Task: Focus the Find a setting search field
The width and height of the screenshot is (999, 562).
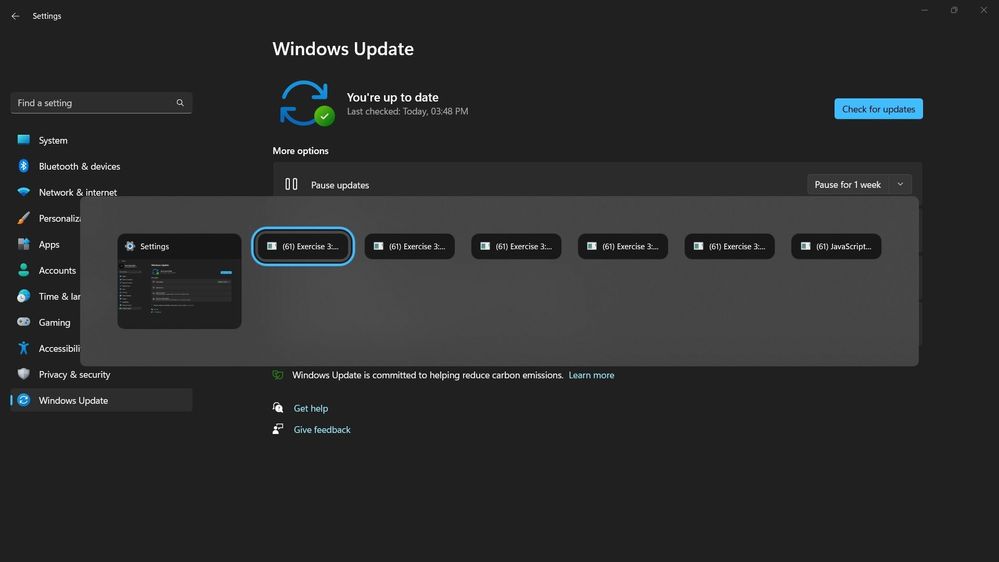Action: tap(101, 103)
